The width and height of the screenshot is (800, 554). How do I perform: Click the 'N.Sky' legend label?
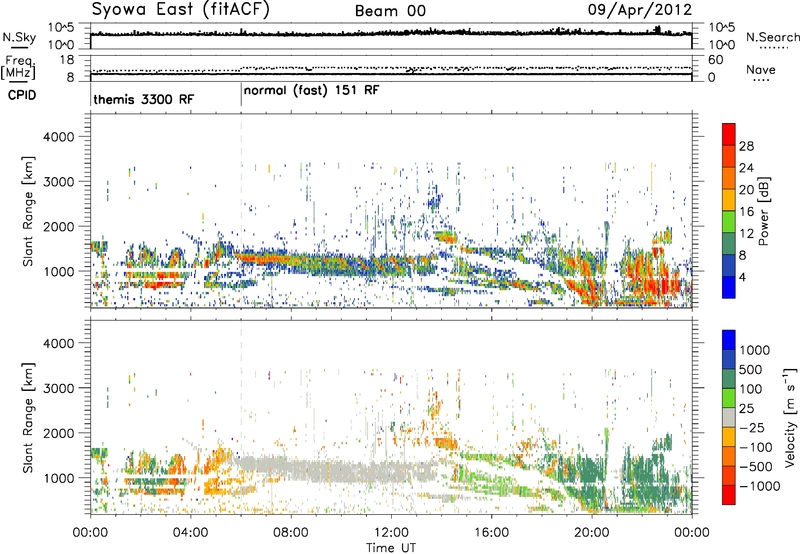point(20,37)
